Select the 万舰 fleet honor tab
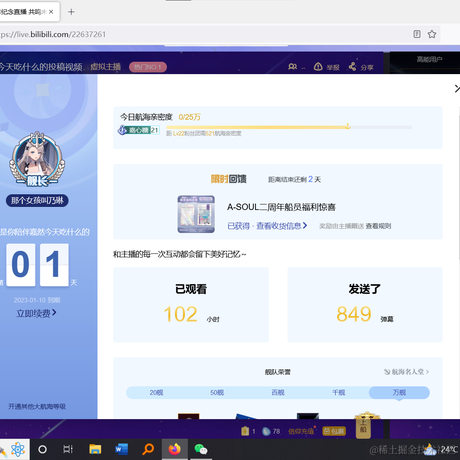 click(x=399, y=393)
